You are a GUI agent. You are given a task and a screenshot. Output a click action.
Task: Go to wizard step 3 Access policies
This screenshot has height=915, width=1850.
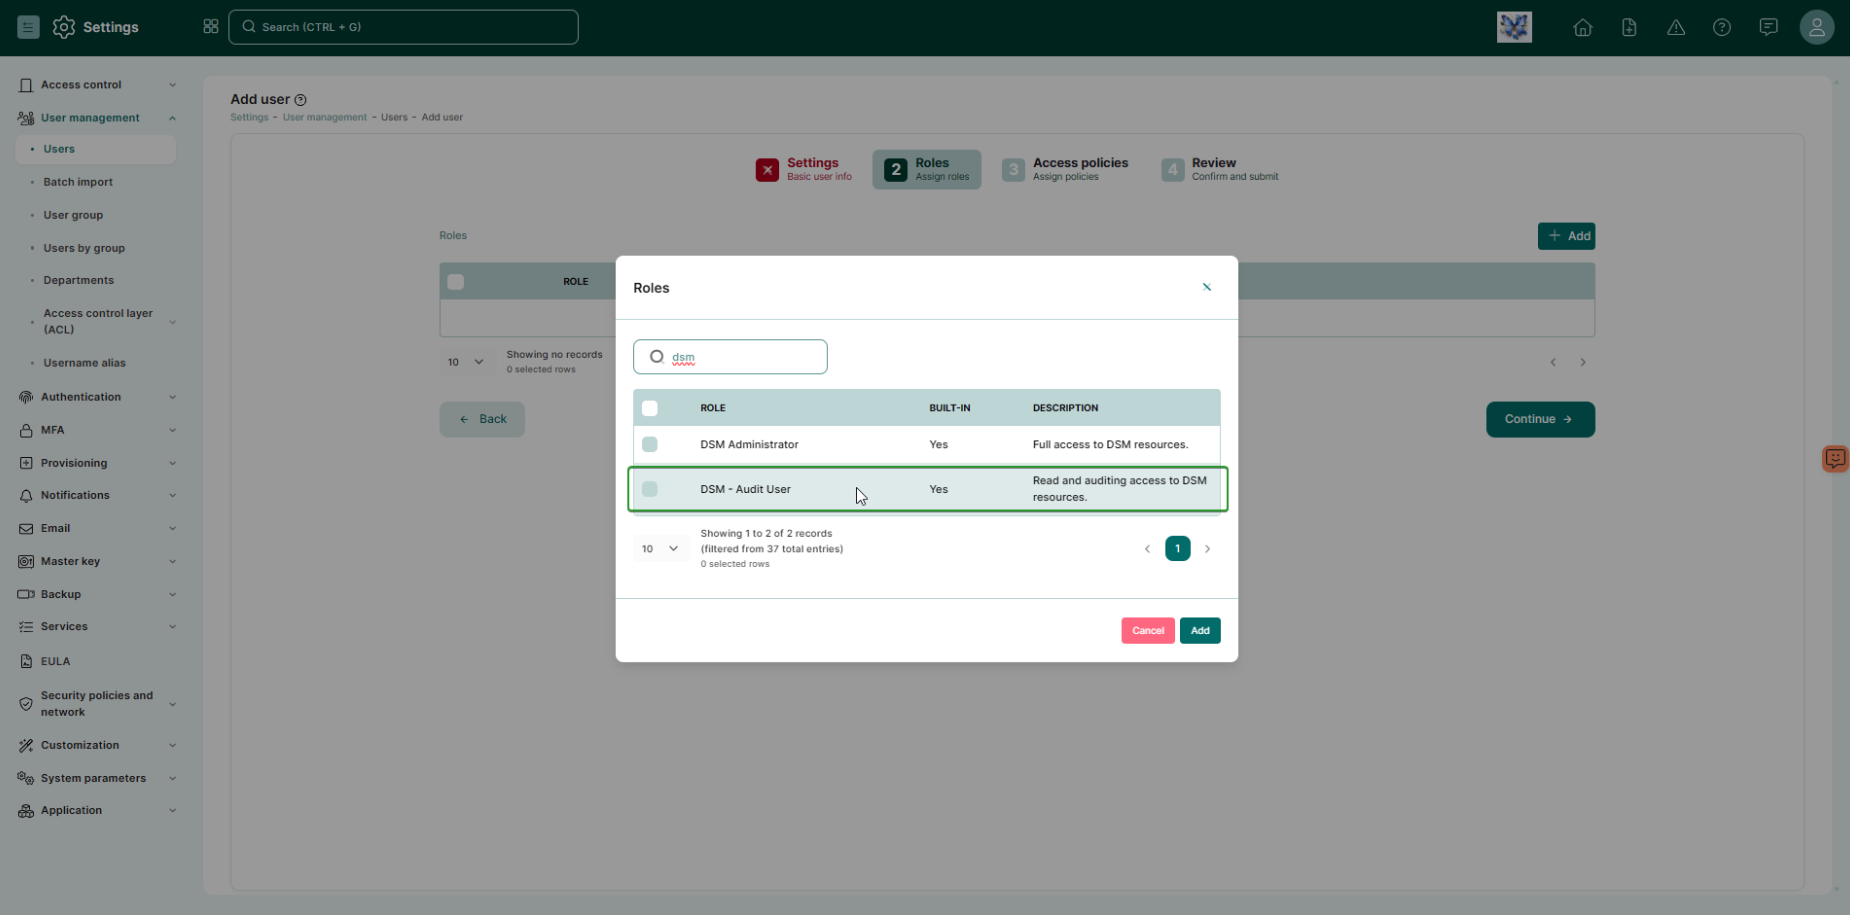[x=1066, y=169]
